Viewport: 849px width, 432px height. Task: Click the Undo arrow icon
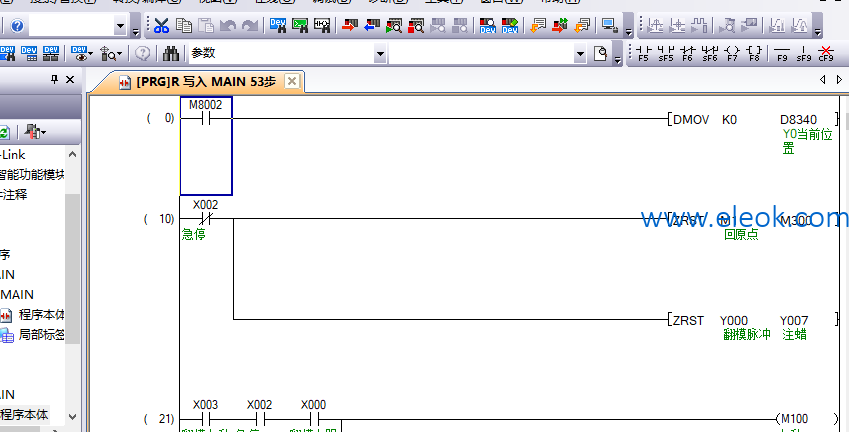[227, 25]
